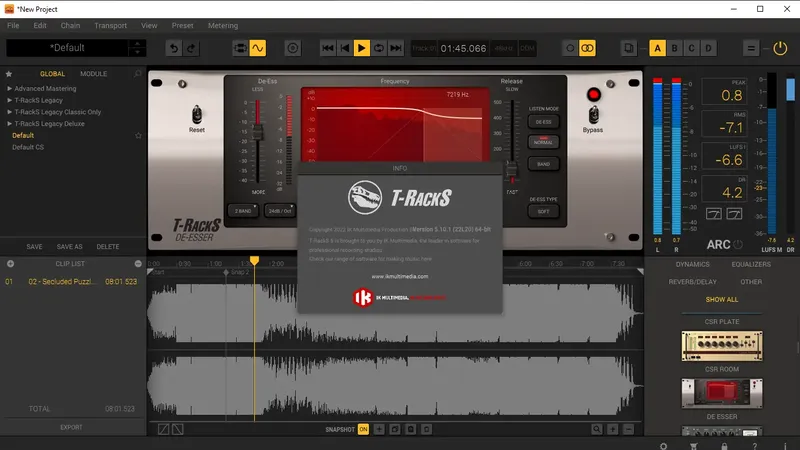This screenshot has width=800, height=450.
Task: Flip the Bypass switch on De-Esser
Action: coord(593,114)
